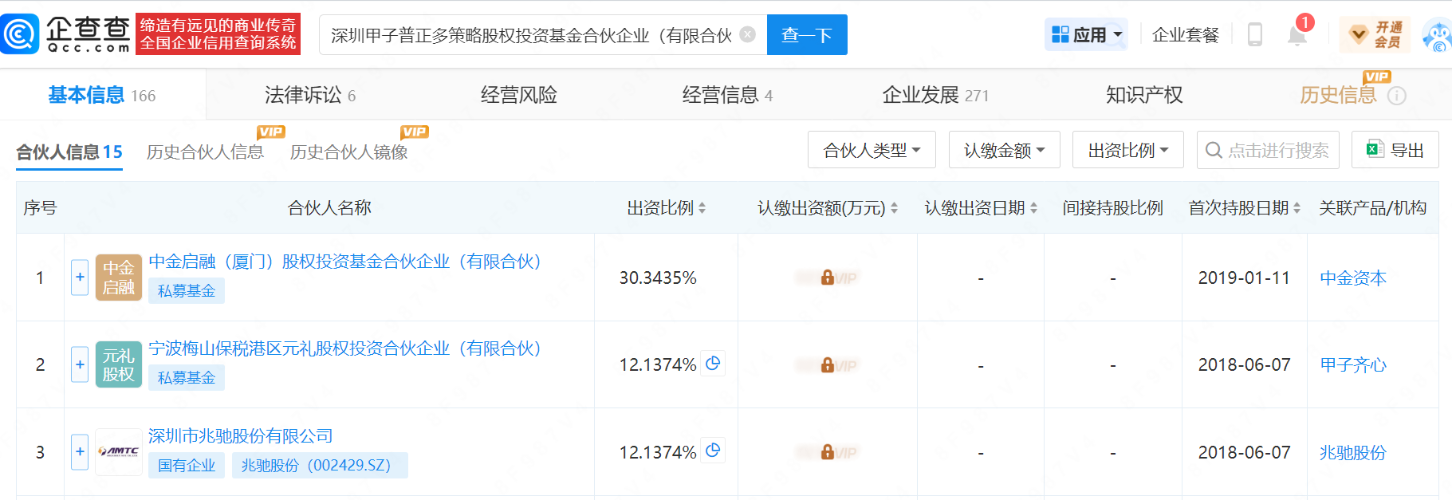Switch to the 知识产权 tab
Screen dimensions: 1452x500
pyautogui.click(x=1144, y=95)
